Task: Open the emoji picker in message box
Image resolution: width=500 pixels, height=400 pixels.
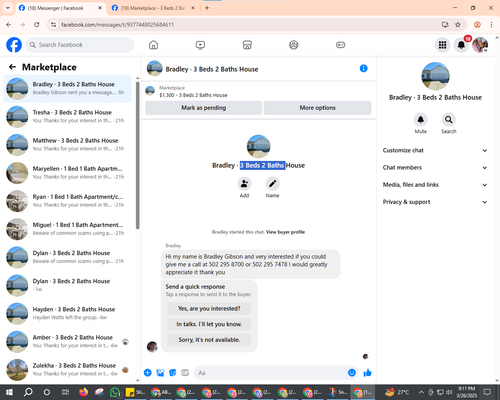Action: click(352, 373)
